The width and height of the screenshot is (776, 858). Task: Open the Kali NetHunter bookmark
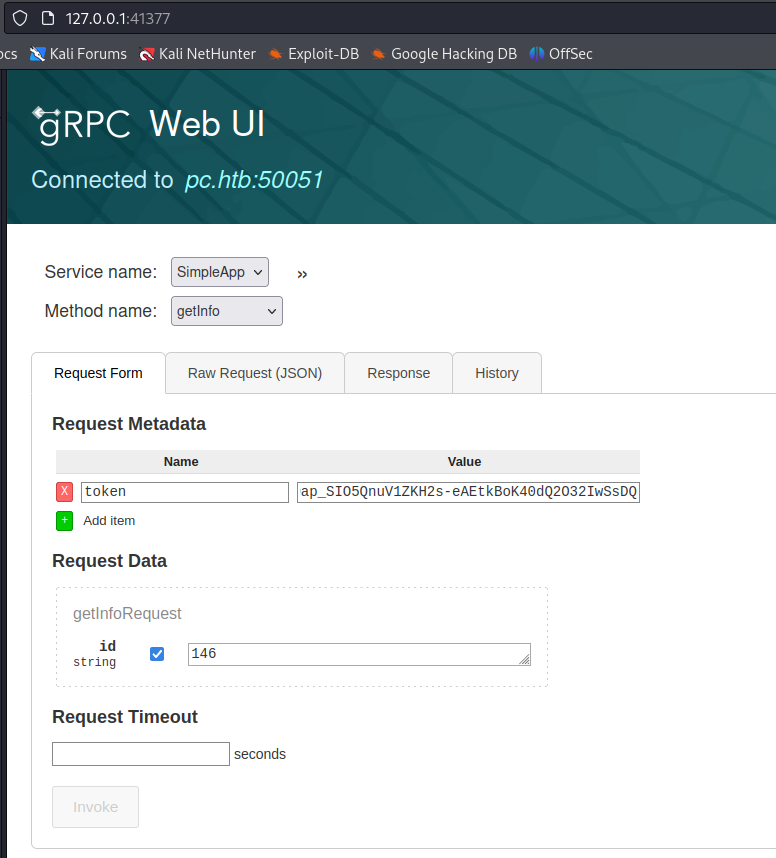click(198, 54)
